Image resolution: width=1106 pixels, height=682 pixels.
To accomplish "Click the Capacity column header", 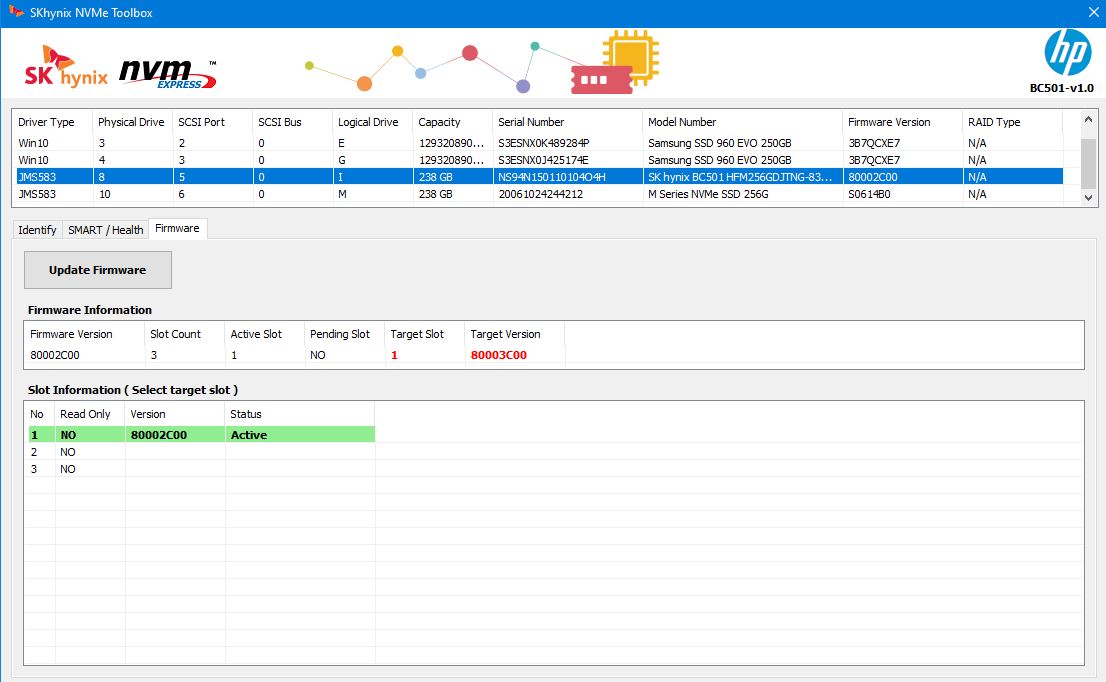I will point(452,122).
